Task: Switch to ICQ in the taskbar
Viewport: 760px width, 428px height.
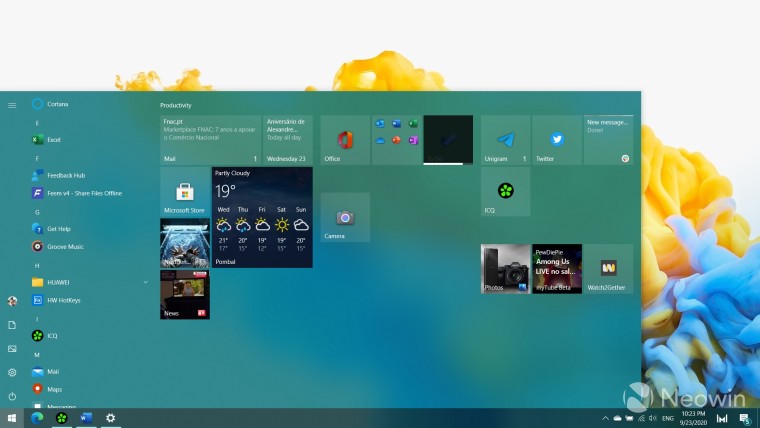Action: coord(62,418)
